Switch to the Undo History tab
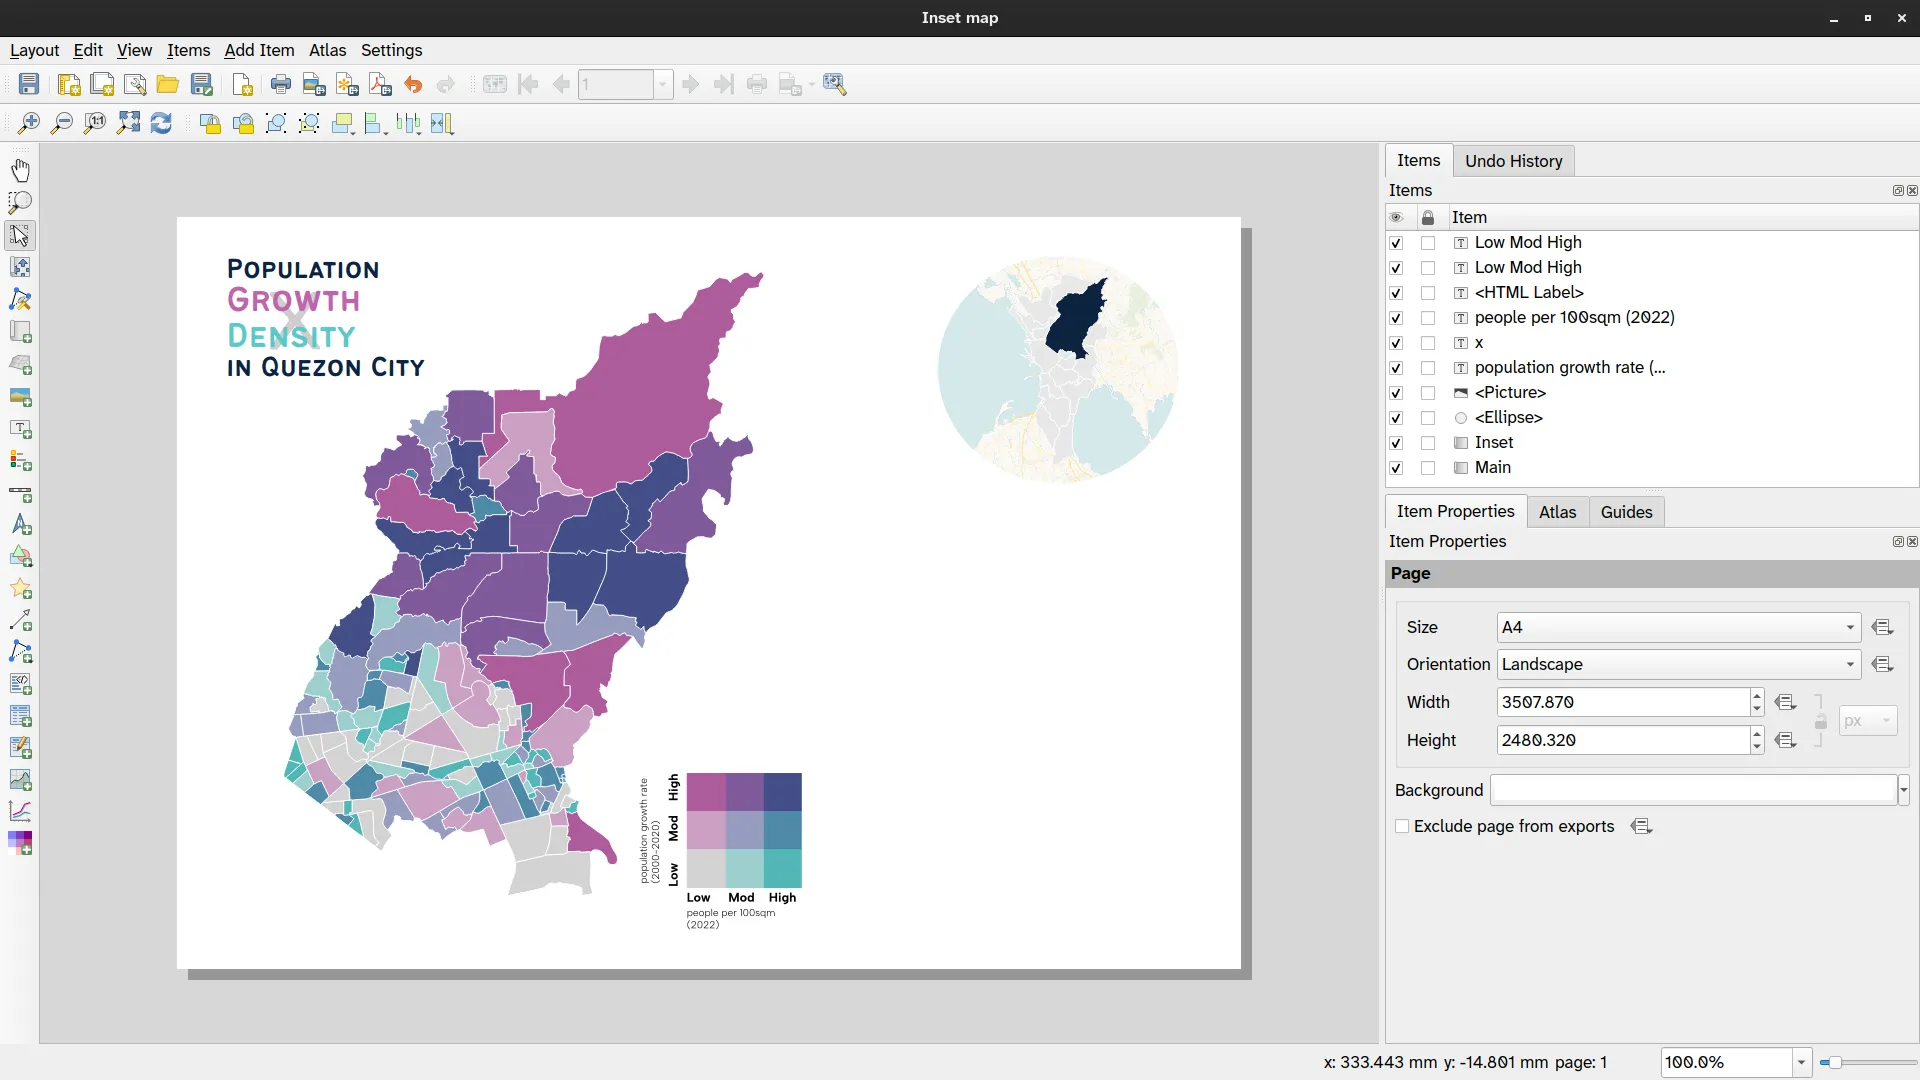The image size is (1920, 1080). tap(1513, 161)
